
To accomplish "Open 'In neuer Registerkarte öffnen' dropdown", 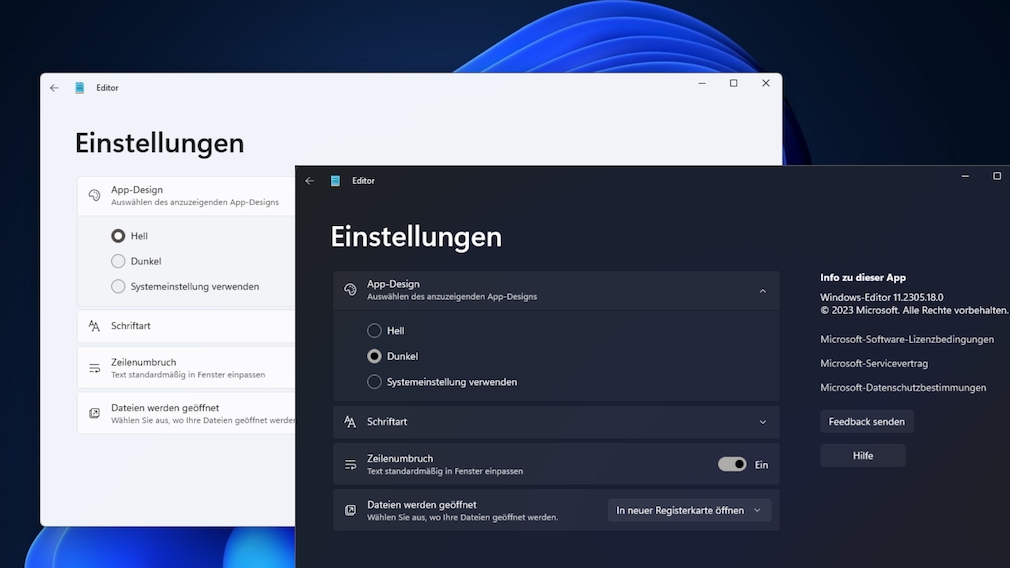I will tap(689, 510).
